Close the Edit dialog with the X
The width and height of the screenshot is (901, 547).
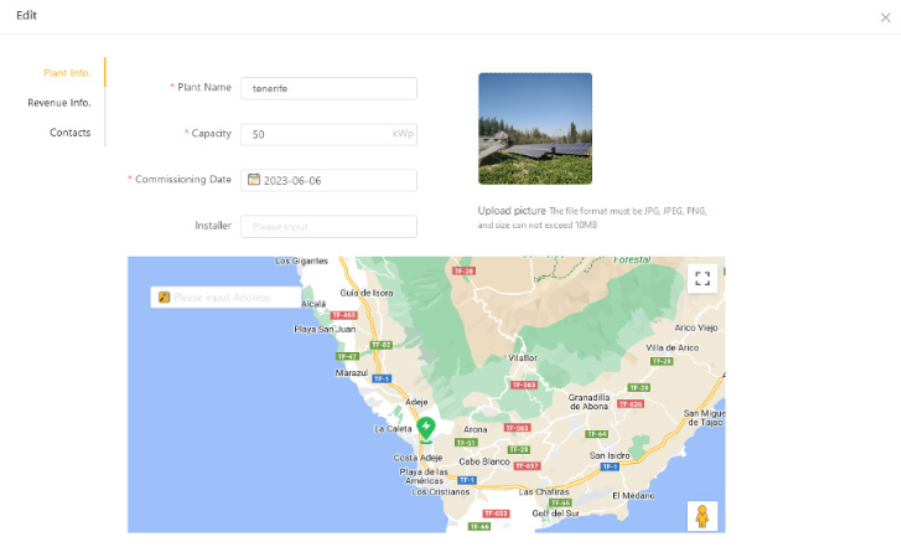(885, 18)
